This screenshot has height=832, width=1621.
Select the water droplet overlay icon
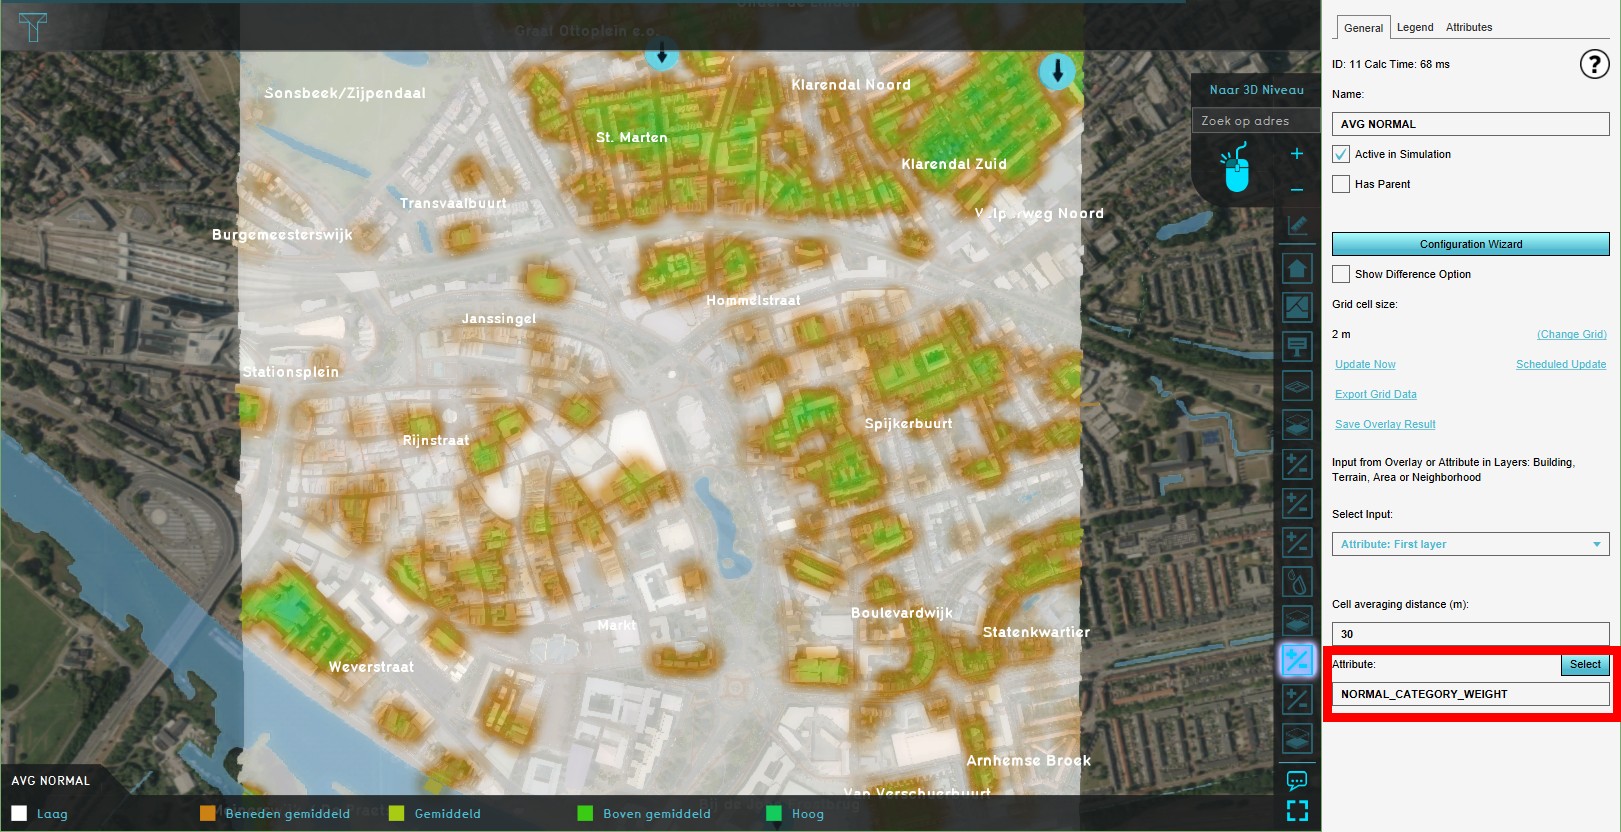1297,581
